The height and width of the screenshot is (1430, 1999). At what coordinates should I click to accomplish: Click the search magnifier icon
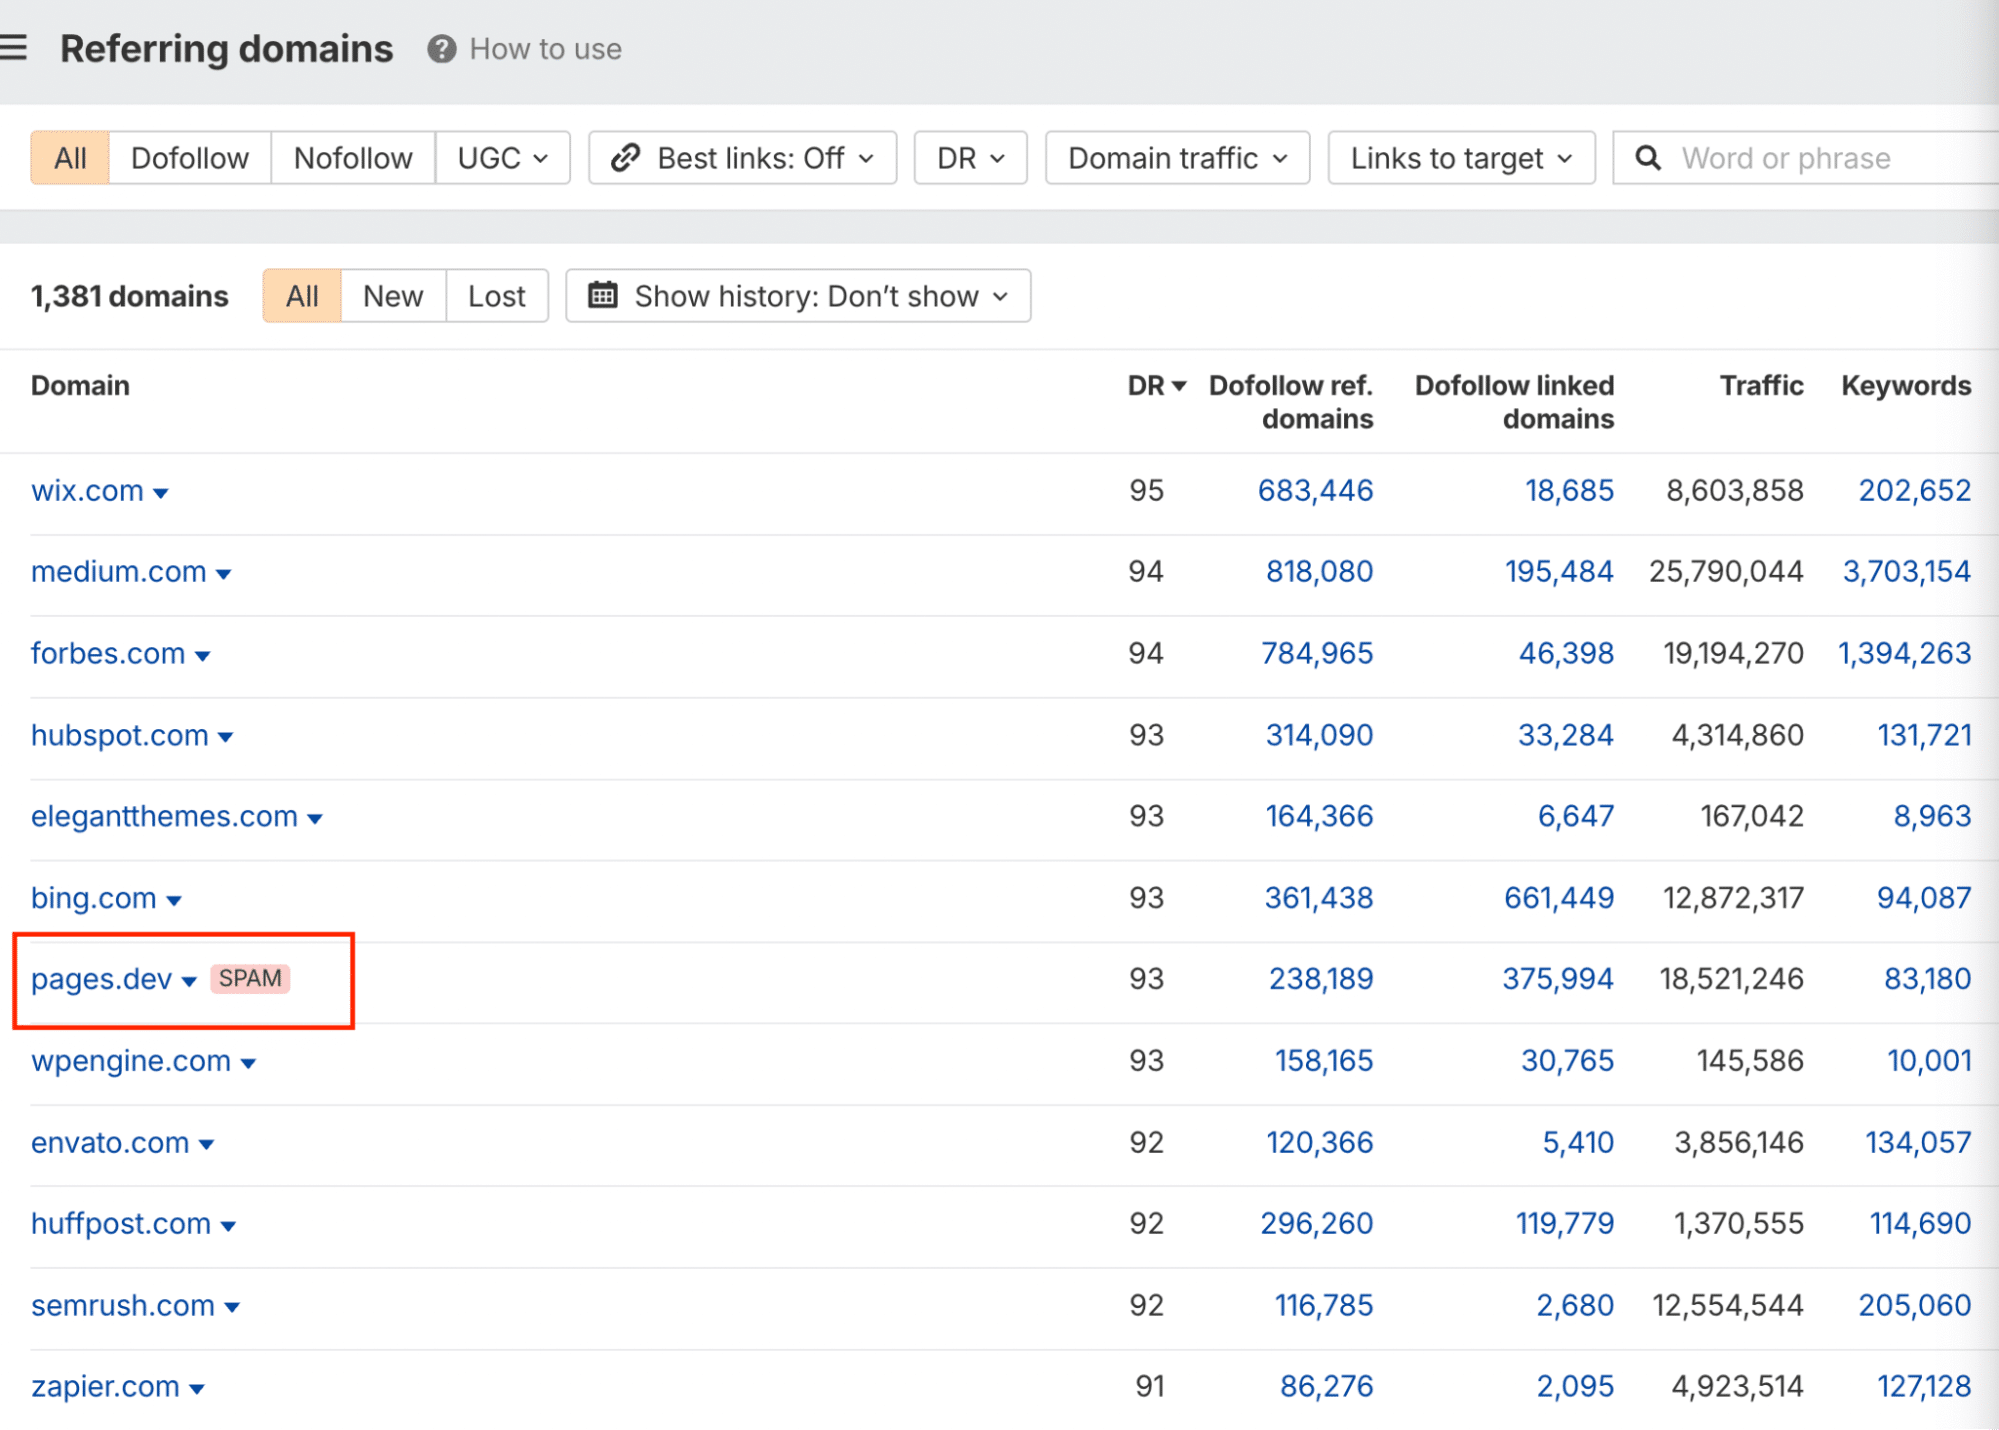pos(1648,158)
